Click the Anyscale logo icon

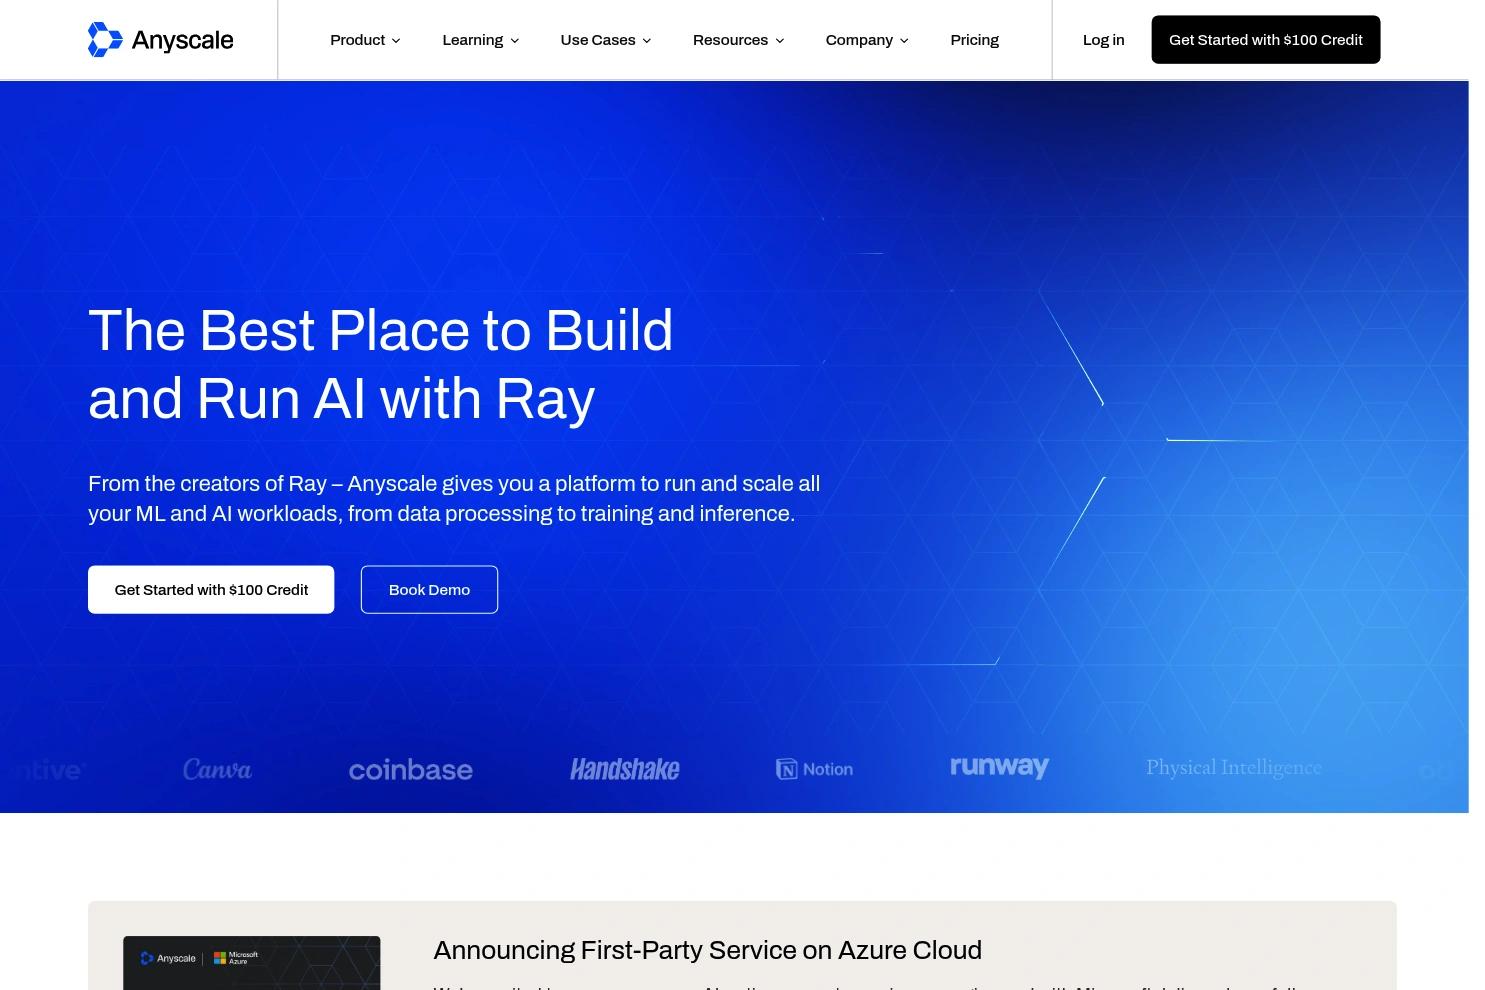click(105, 40)
